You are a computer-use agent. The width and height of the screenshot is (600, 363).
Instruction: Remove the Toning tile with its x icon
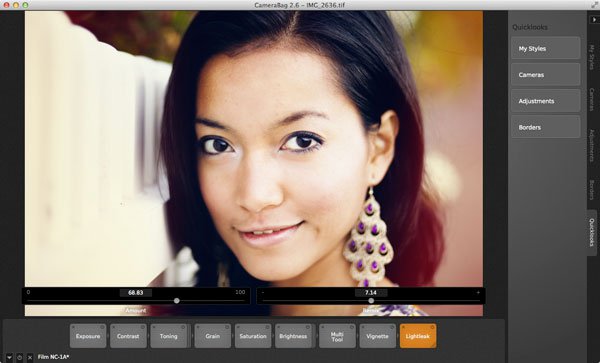point(154,327)
